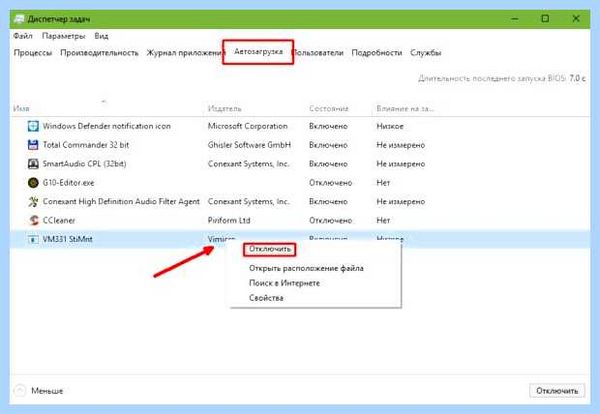This screenshot has width=600, height=414.
Task: Select the Автозагрузка tab
Action: pyautogui.click(x=258, y=52)
